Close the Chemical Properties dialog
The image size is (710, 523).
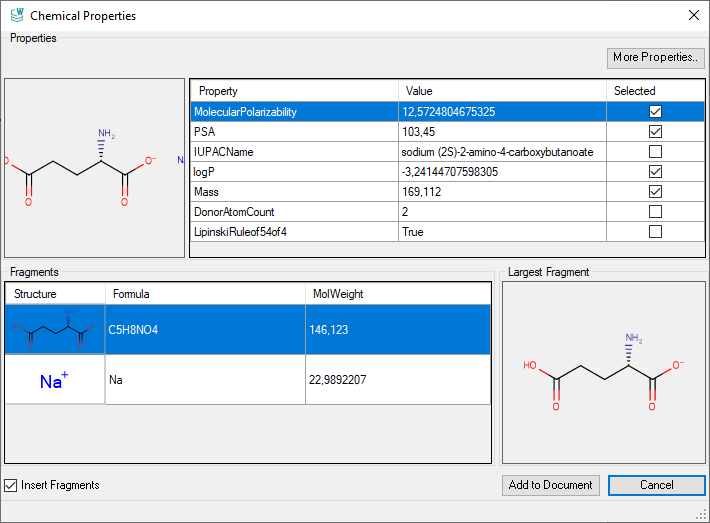[x=693, y=16]
